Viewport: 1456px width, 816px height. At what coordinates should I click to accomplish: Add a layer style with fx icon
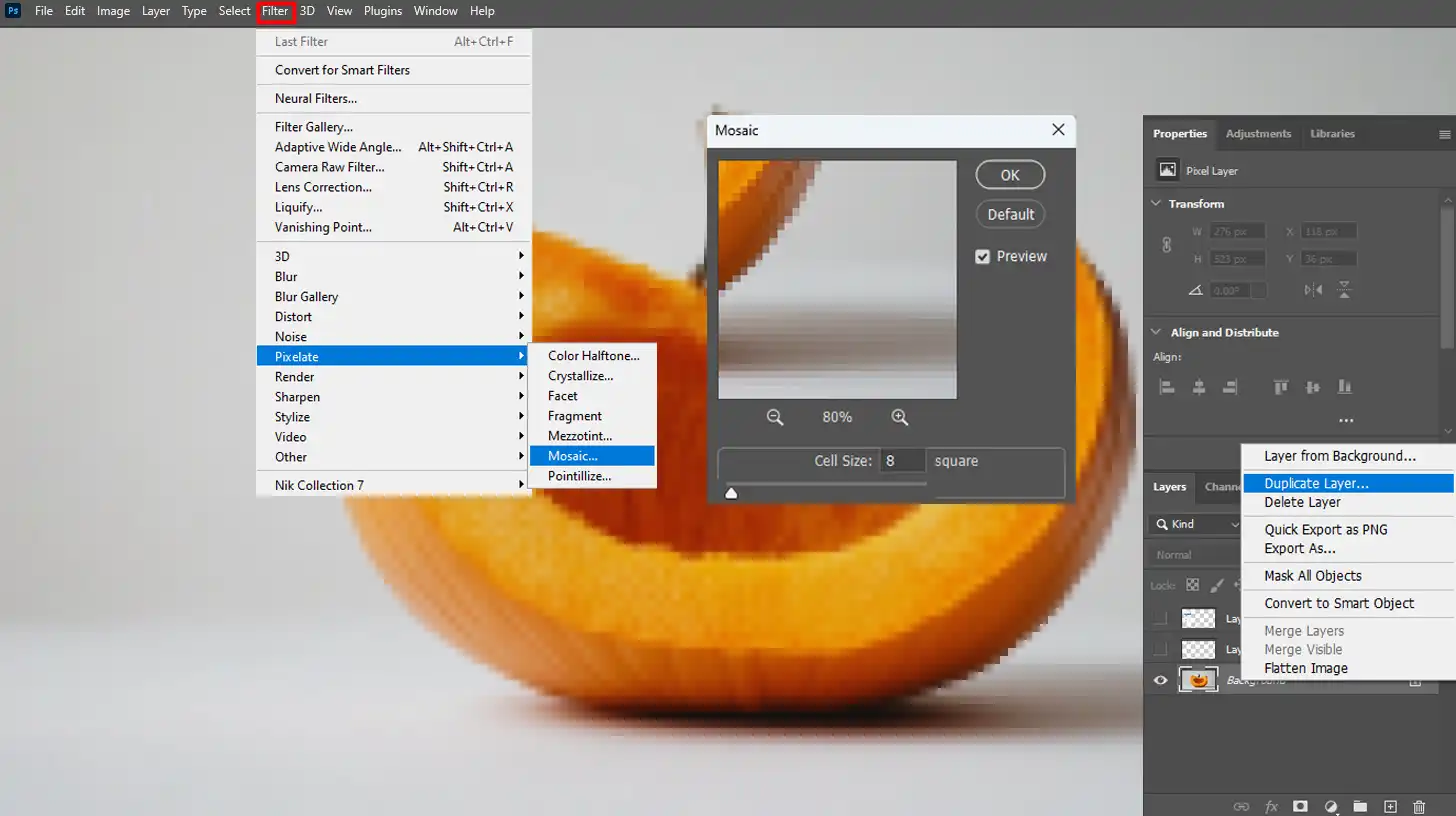click(1271, 806)
